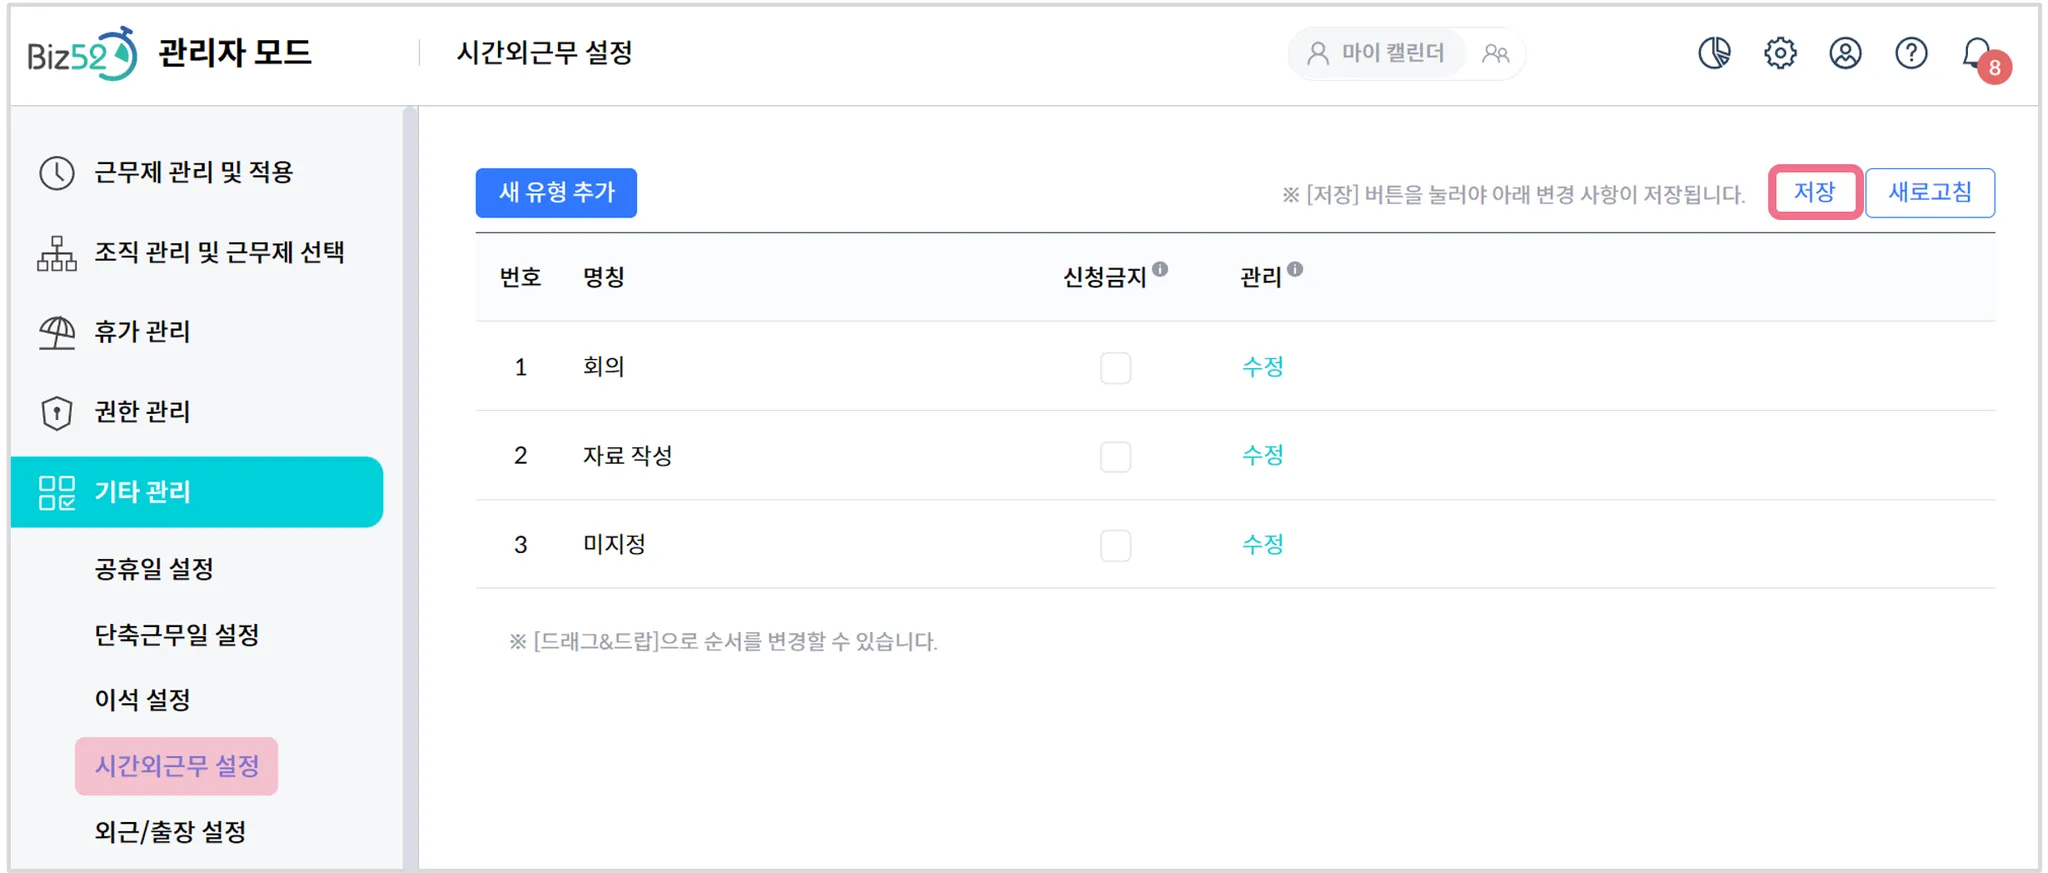Click the info icon next to 관리

1295,269
